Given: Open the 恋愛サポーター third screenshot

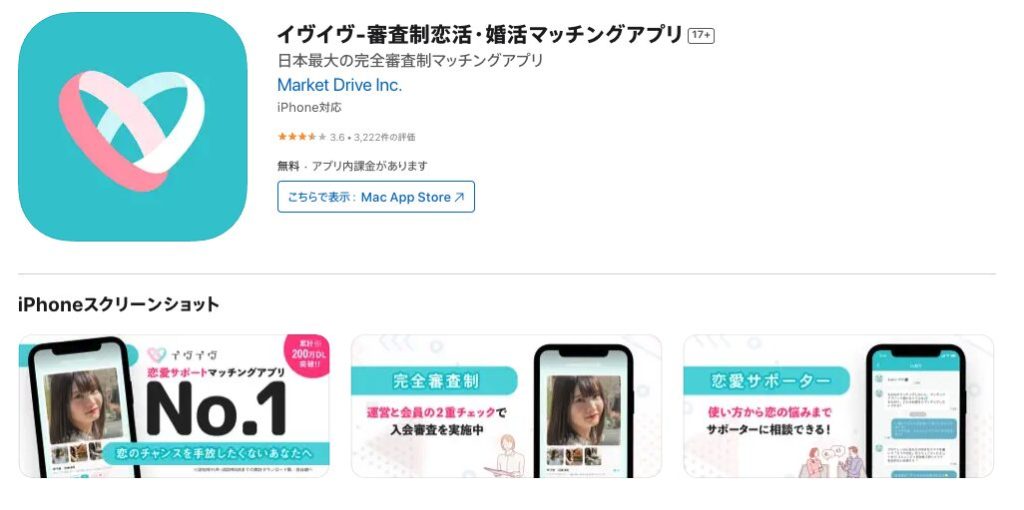Looking at the screenshot, I should pos(839,406).
